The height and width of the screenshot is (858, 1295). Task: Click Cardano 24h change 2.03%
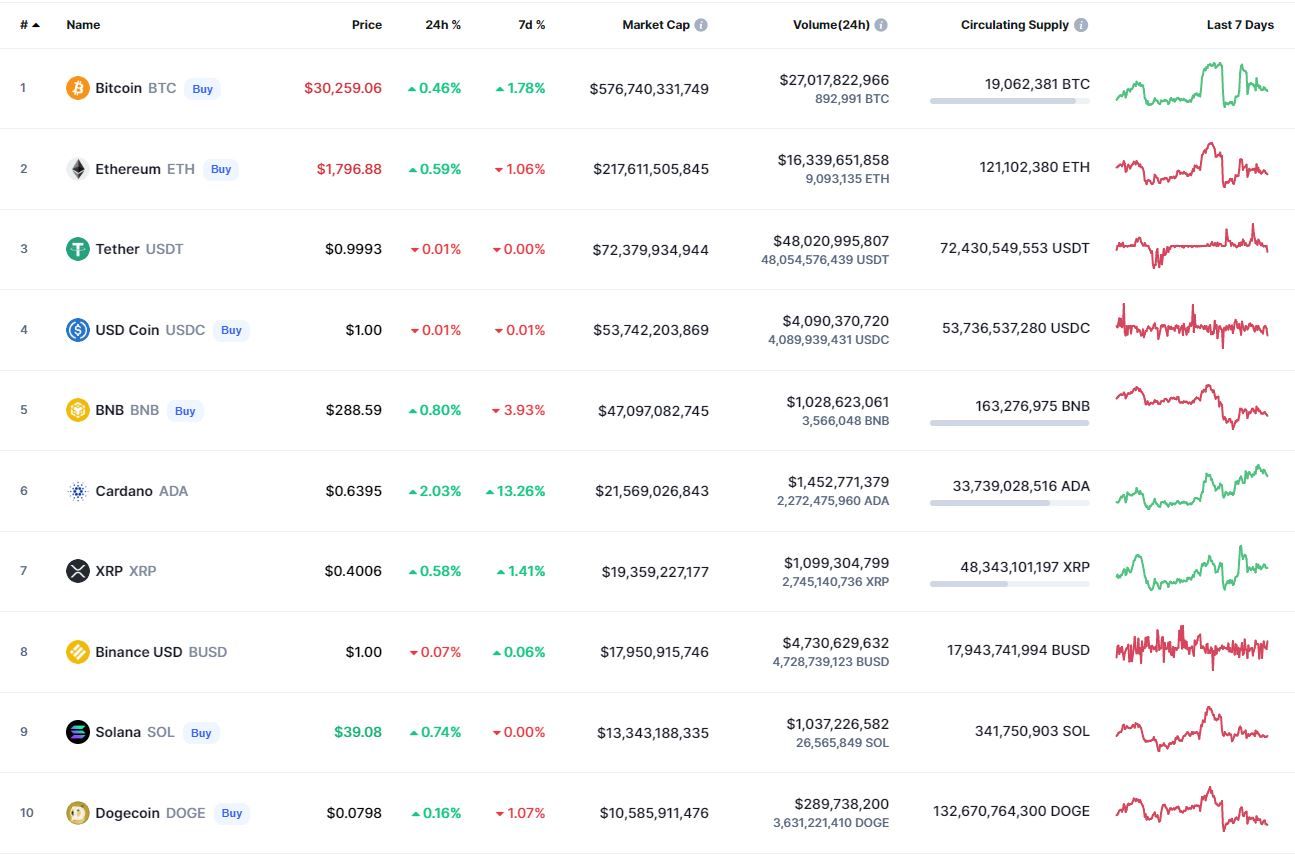[435, 491]
